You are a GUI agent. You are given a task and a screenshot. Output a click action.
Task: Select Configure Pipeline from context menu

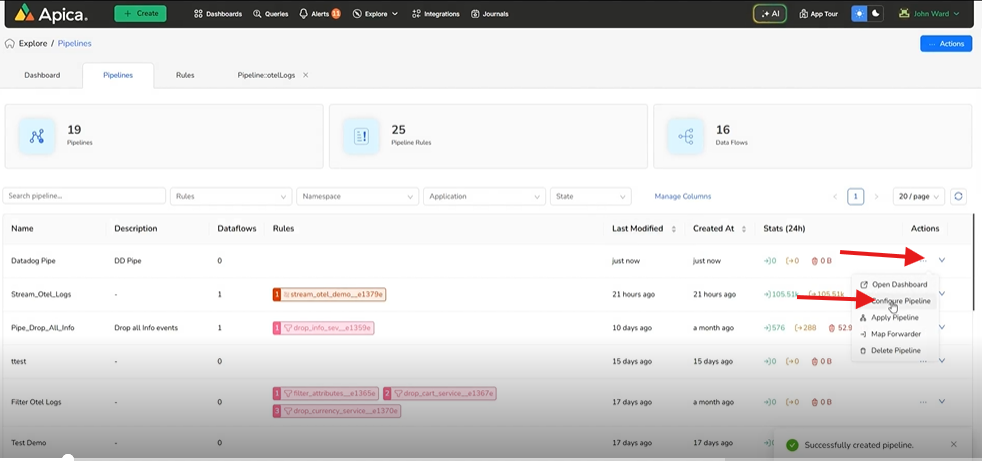tap(900, 301)
